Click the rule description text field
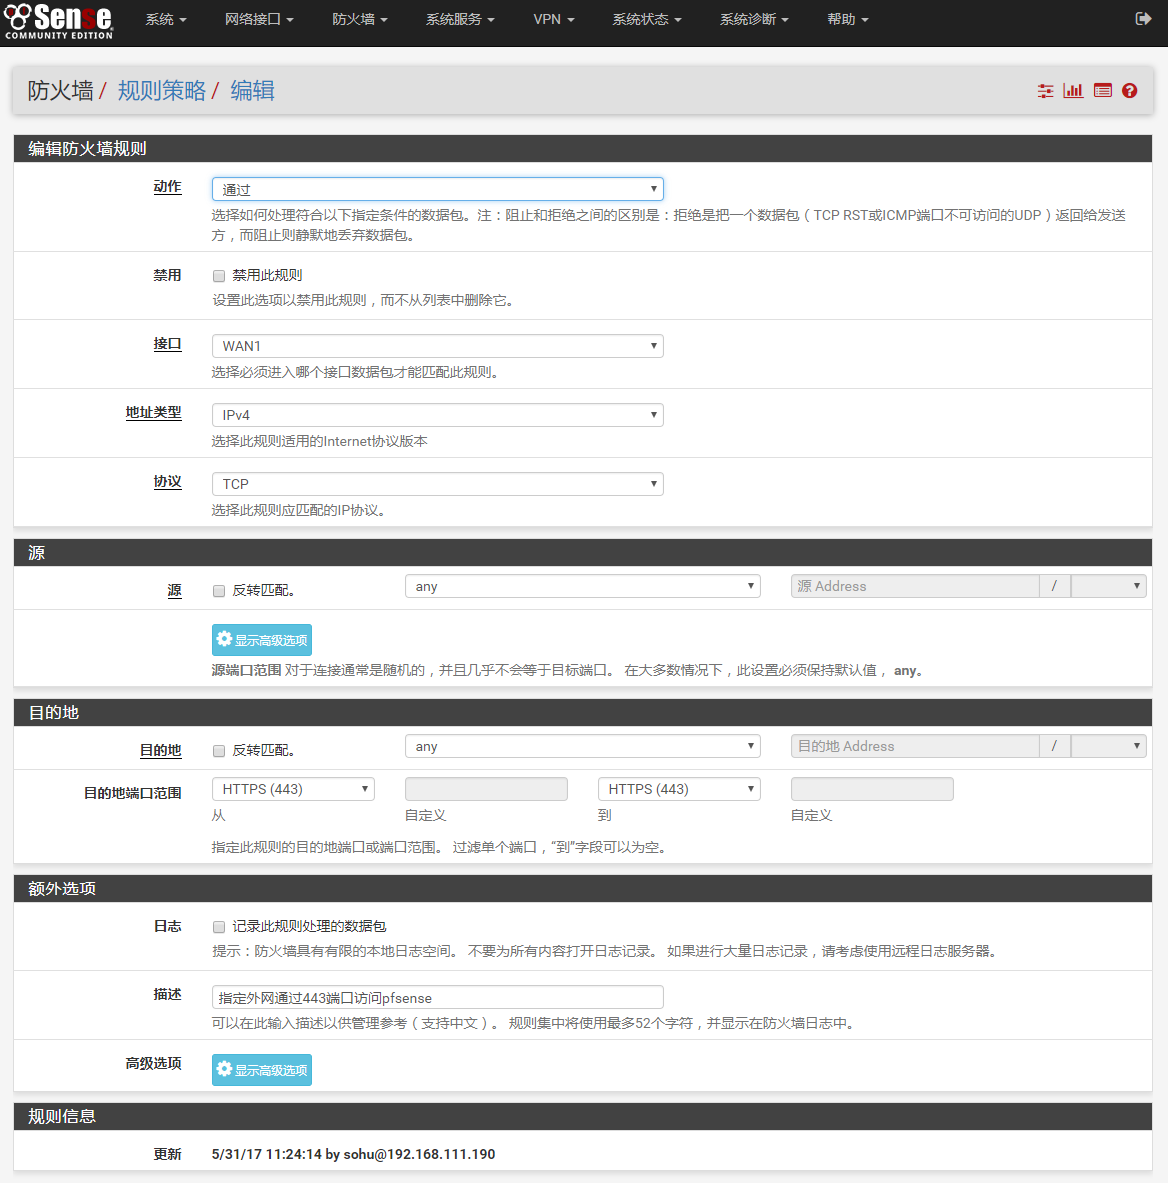The height and width of the screenshot is (1183, 1168). (x=437, y=997)
